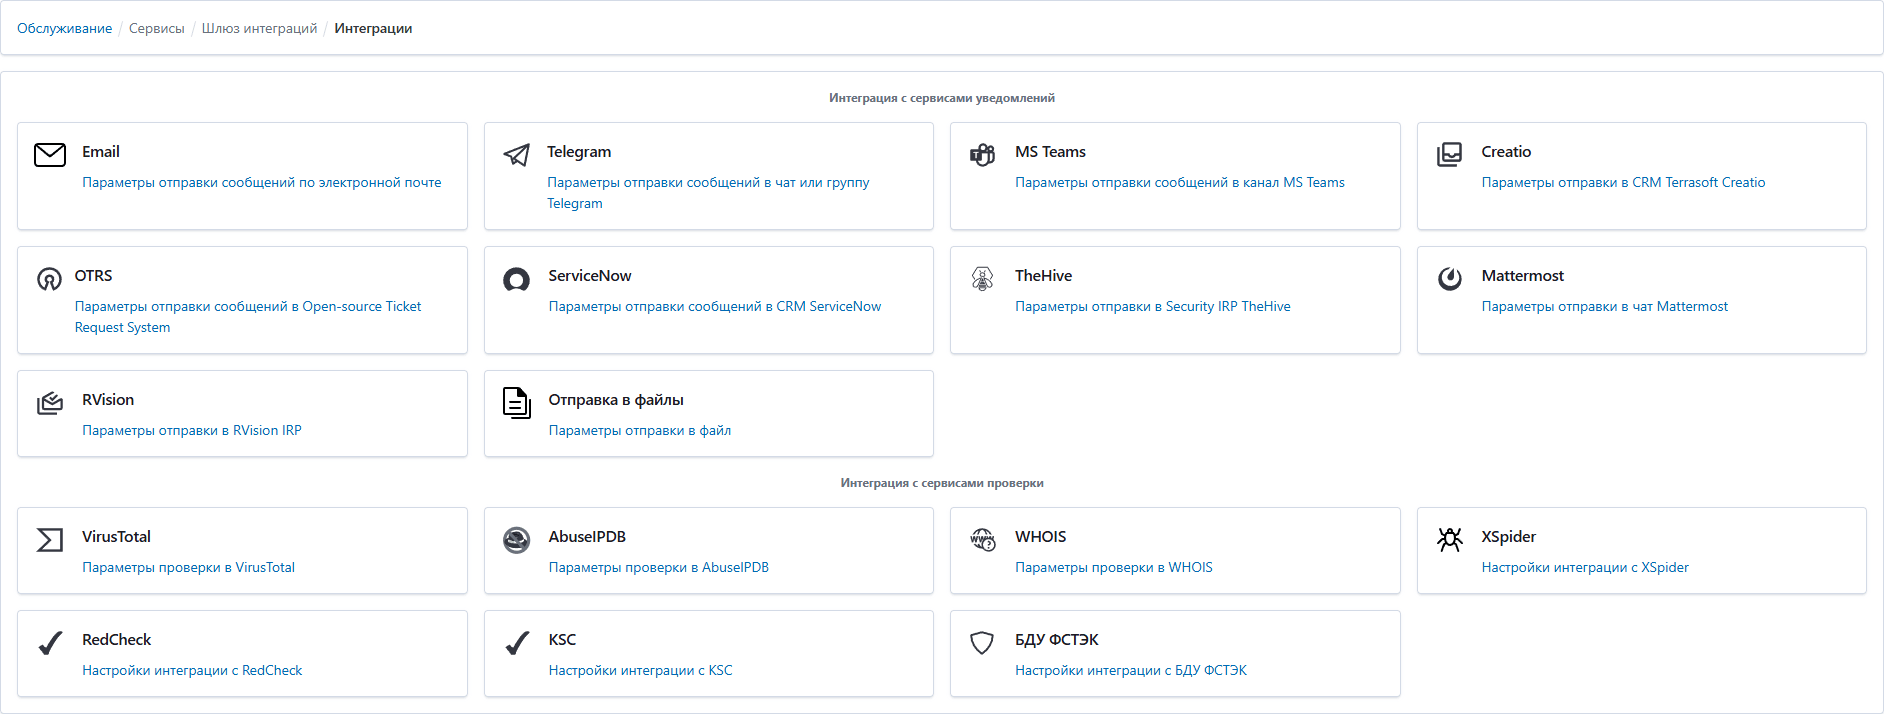
Task: Click the TheHive card title
Action: tap(1043, 275)
